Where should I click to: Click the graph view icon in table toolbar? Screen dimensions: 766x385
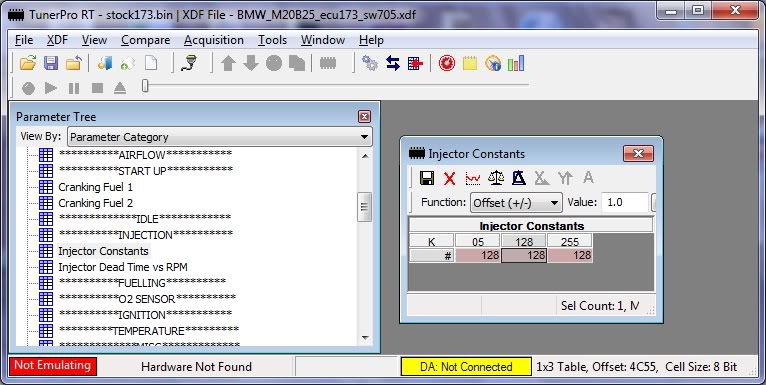tap(472, 178)
